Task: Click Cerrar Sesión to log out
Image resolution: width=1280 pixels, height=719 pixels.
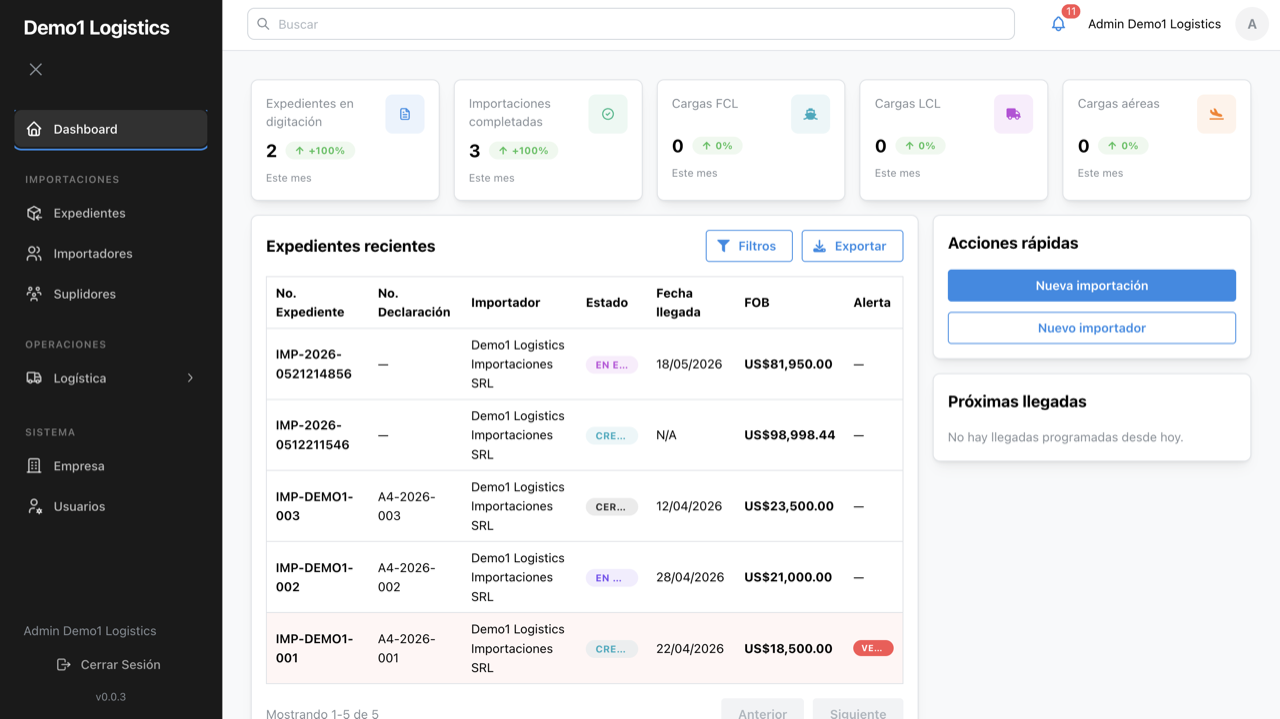Action: tap(109, 665)
